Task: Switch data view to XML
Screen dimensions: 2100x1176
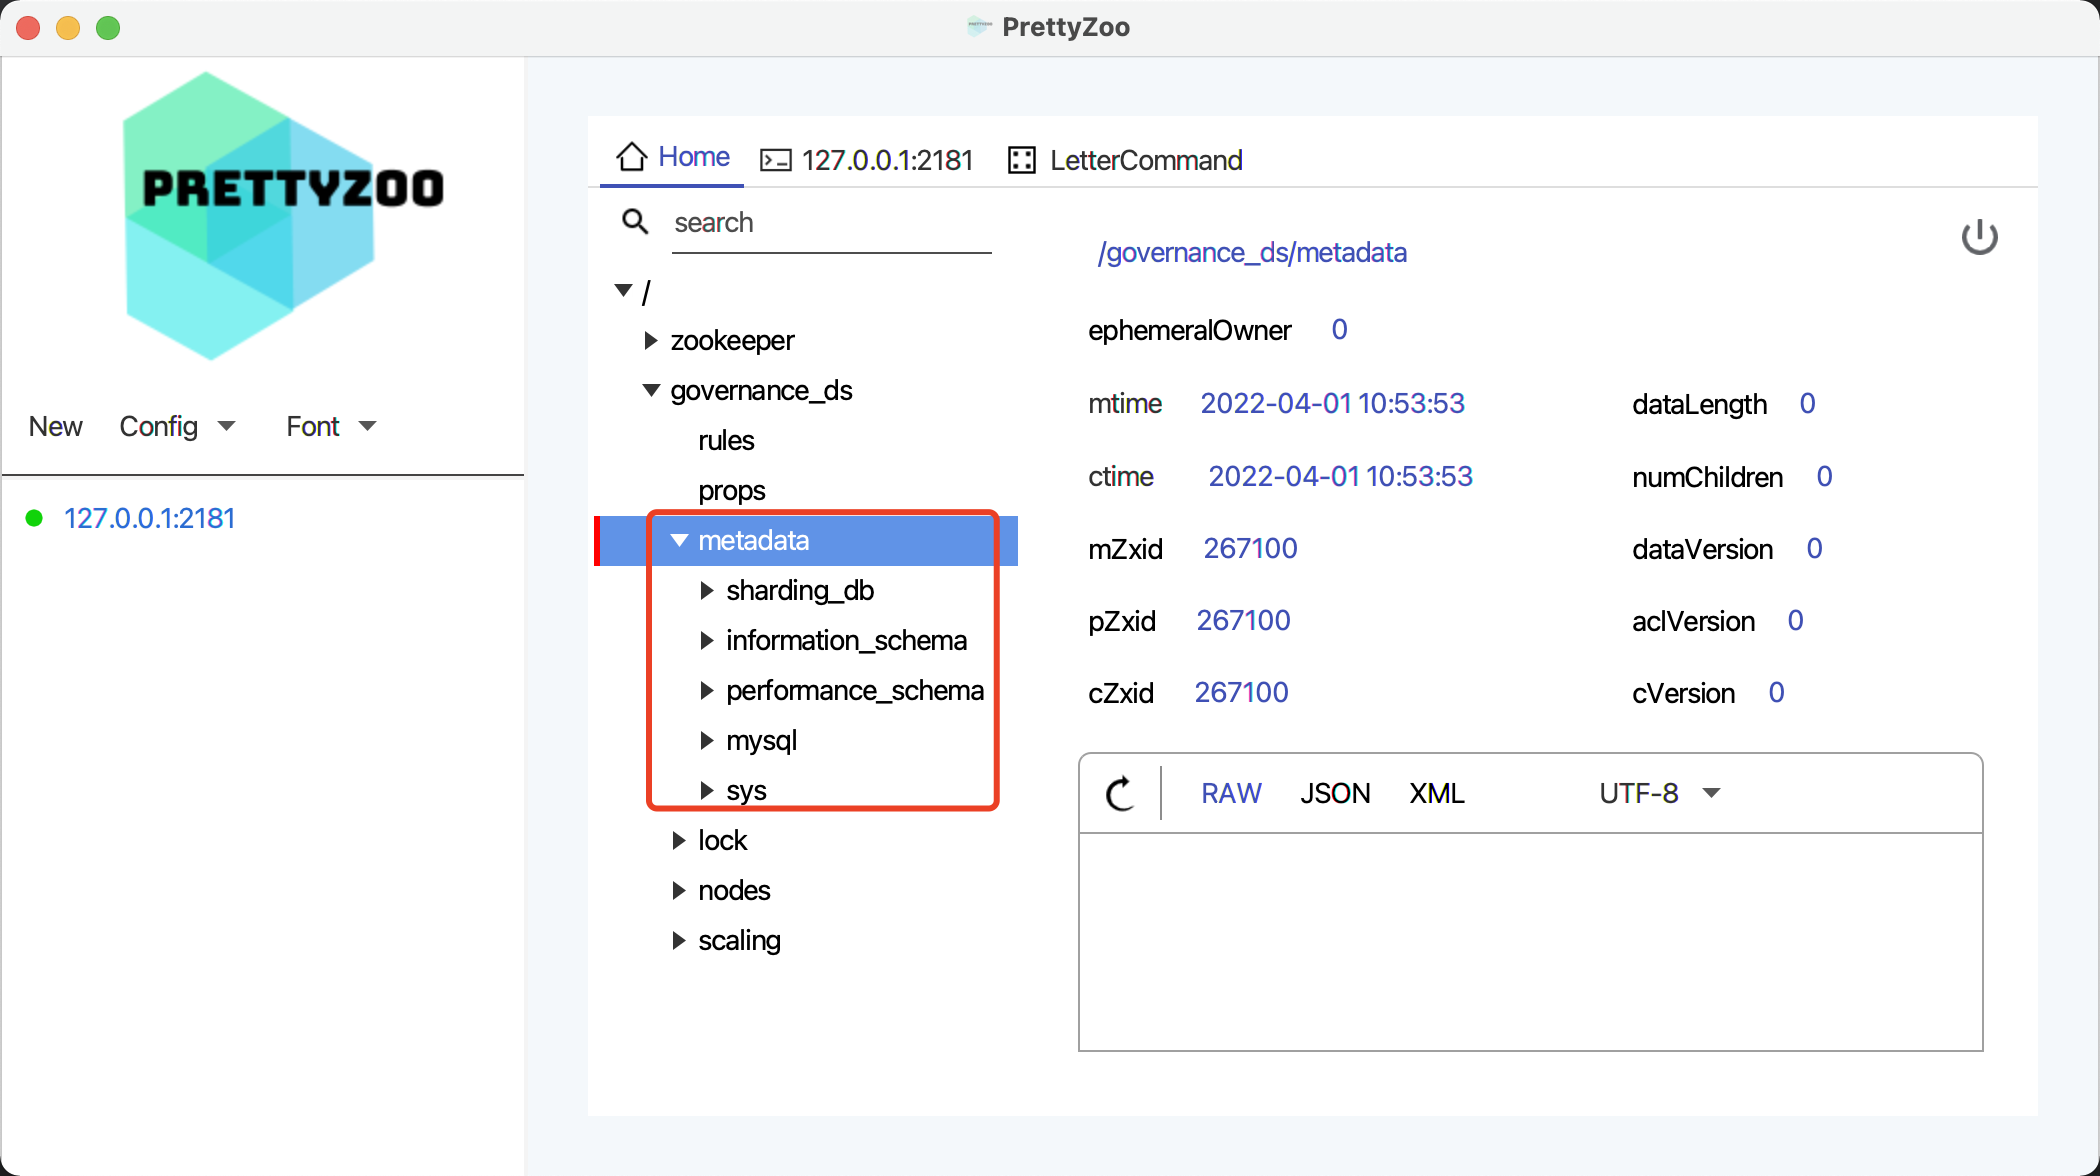Action: click(x=1436, y=794)
